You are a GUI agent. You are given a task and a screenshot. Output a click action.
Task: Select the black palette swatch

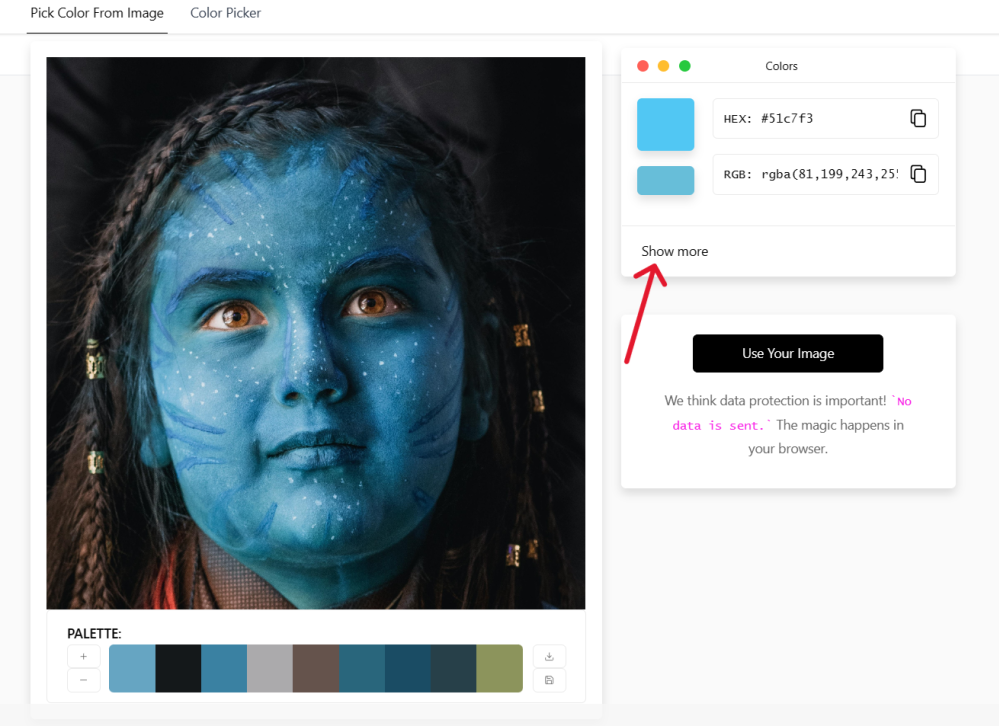point(178,668)
